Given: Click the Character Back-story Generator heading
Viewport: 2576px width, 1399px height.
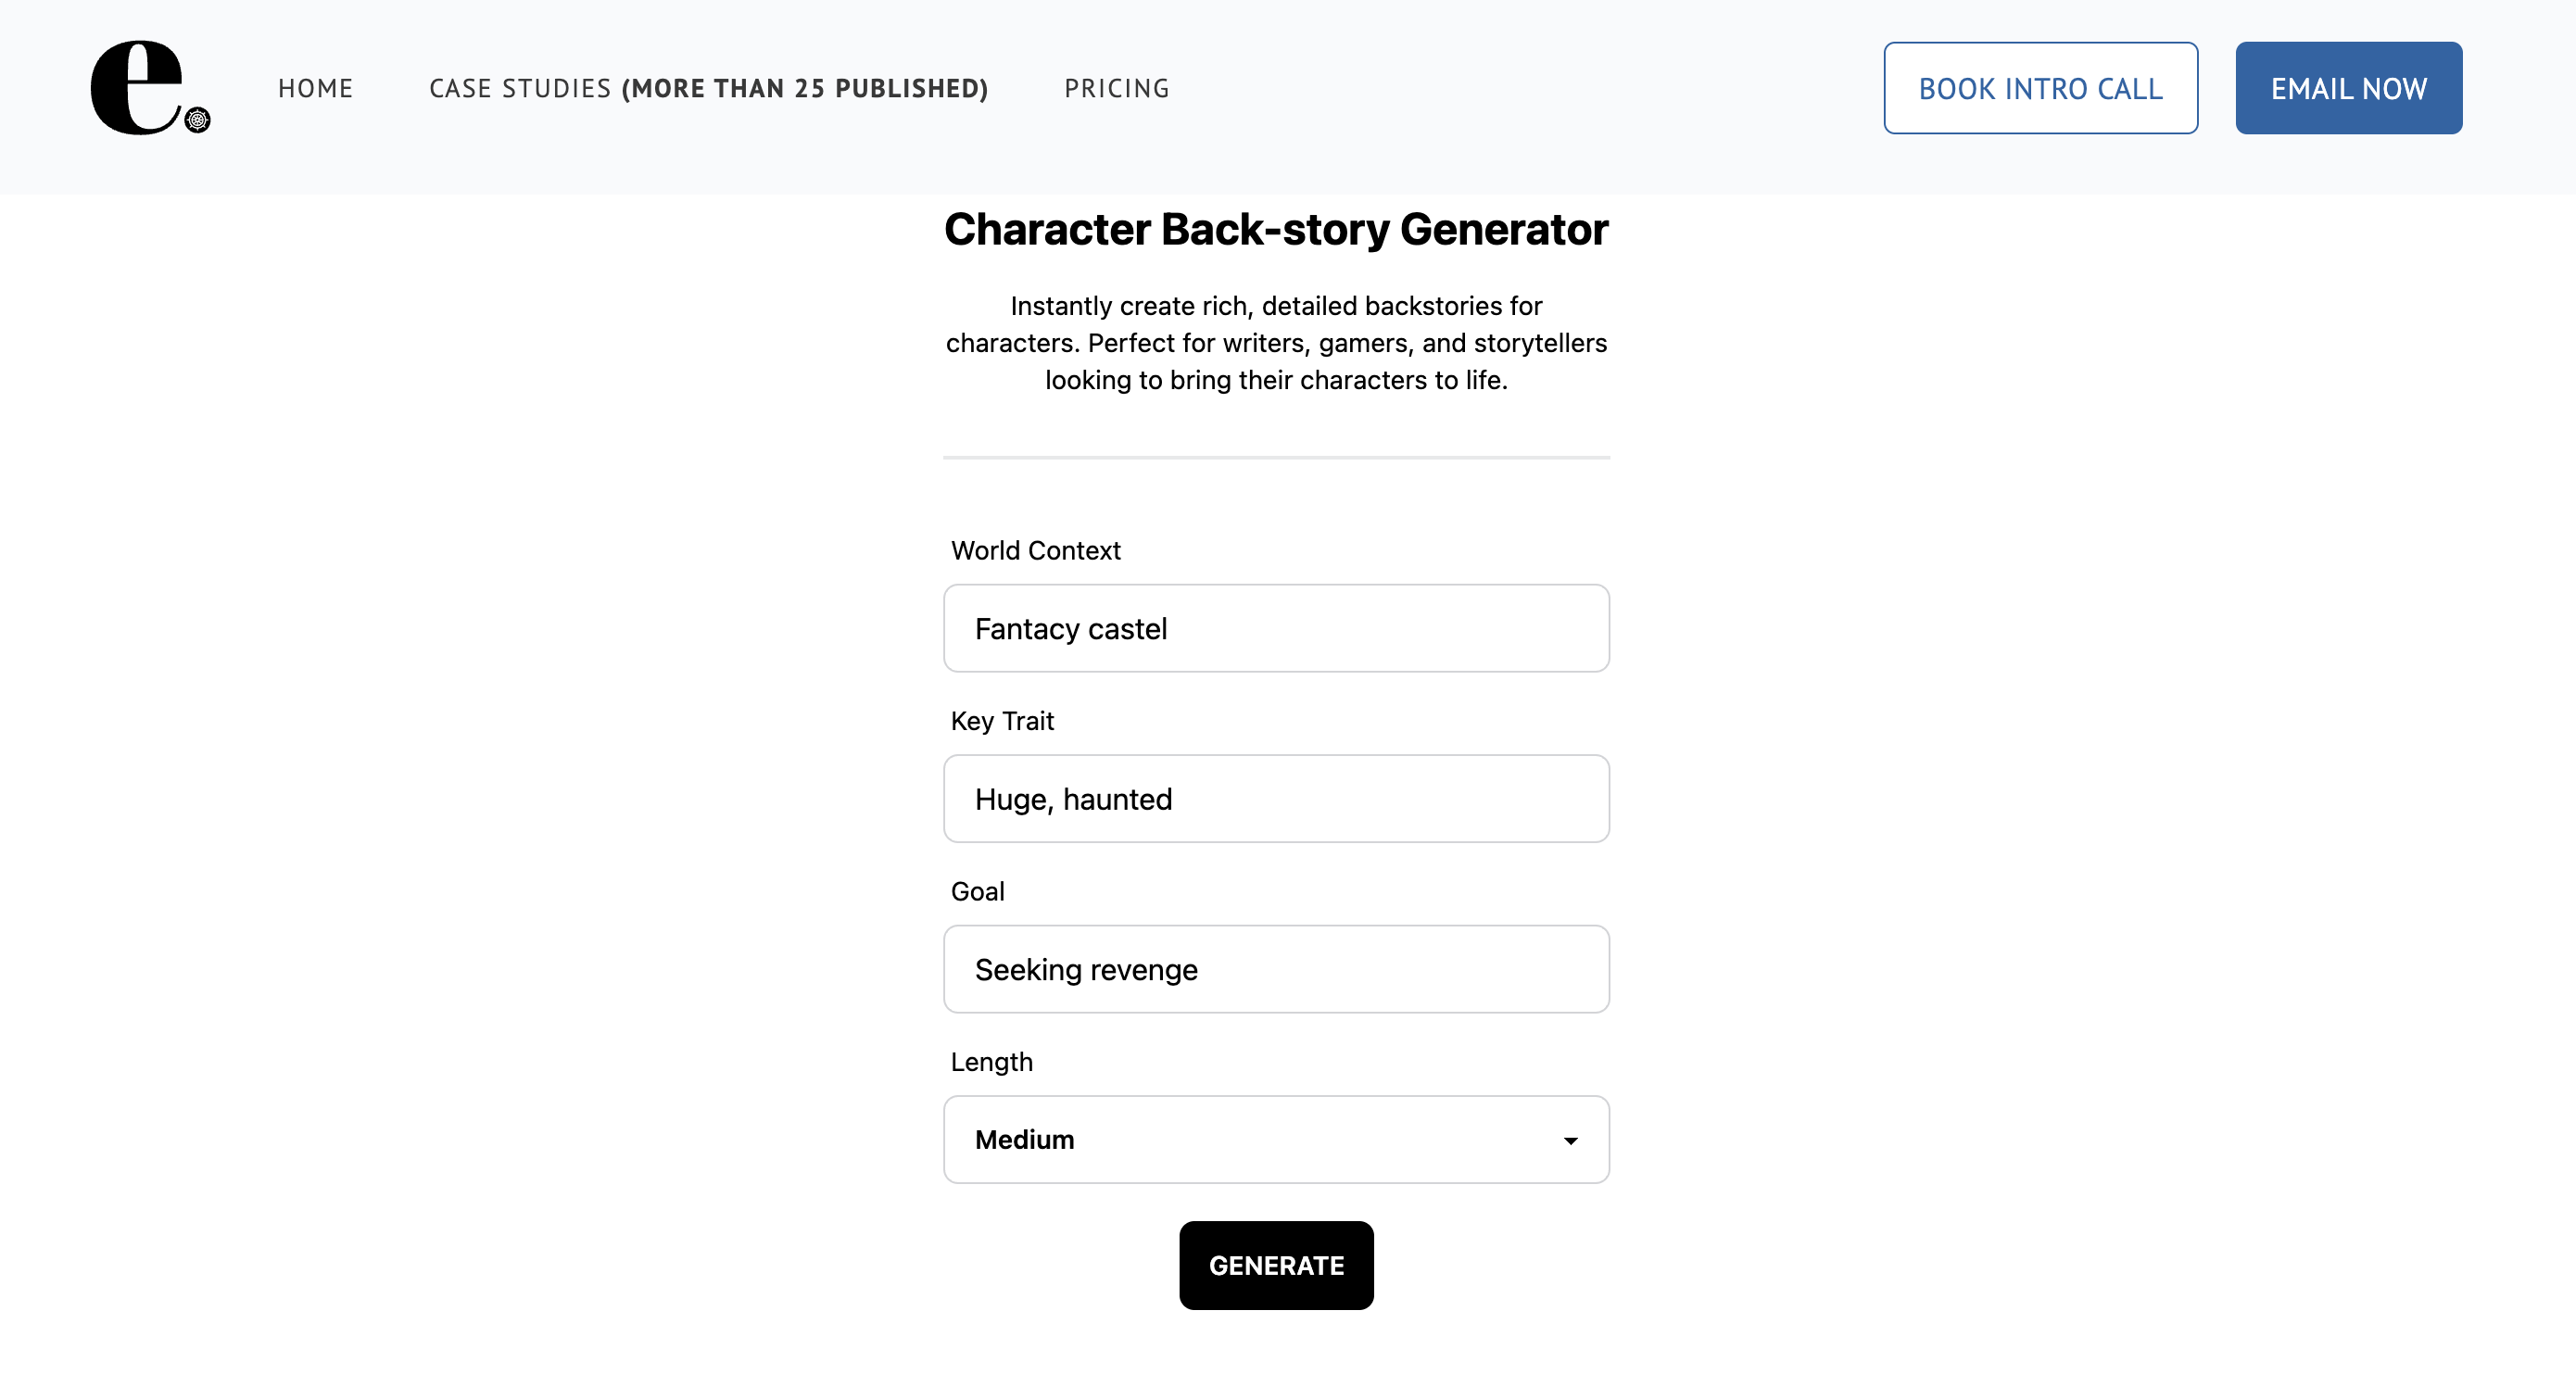Looking at the screenshot, I should pos(1275,229).
